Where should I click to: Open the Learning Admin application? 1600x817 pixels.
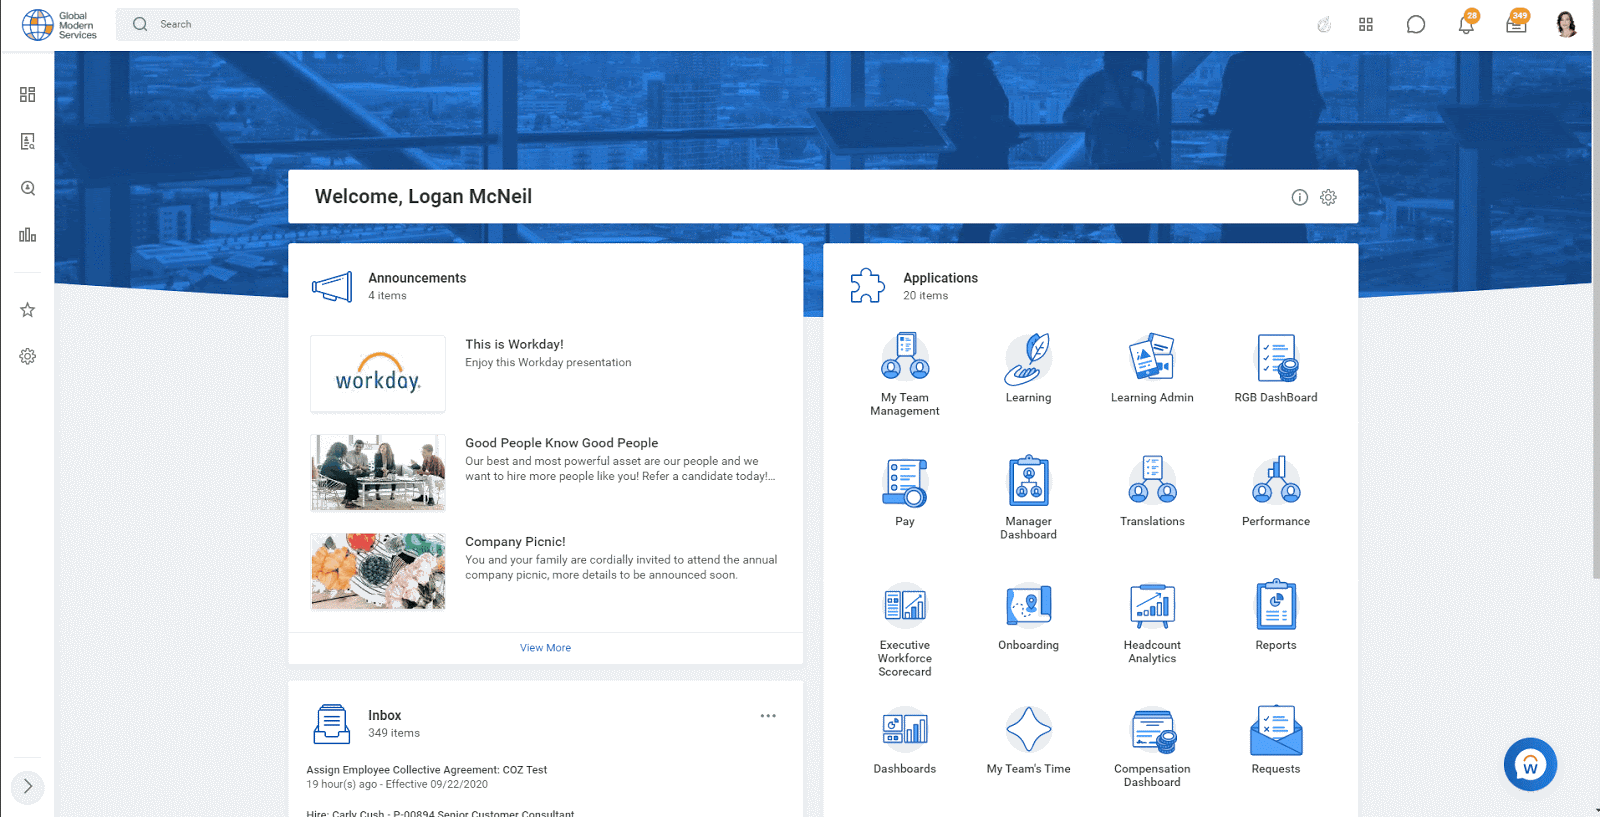1152,368
